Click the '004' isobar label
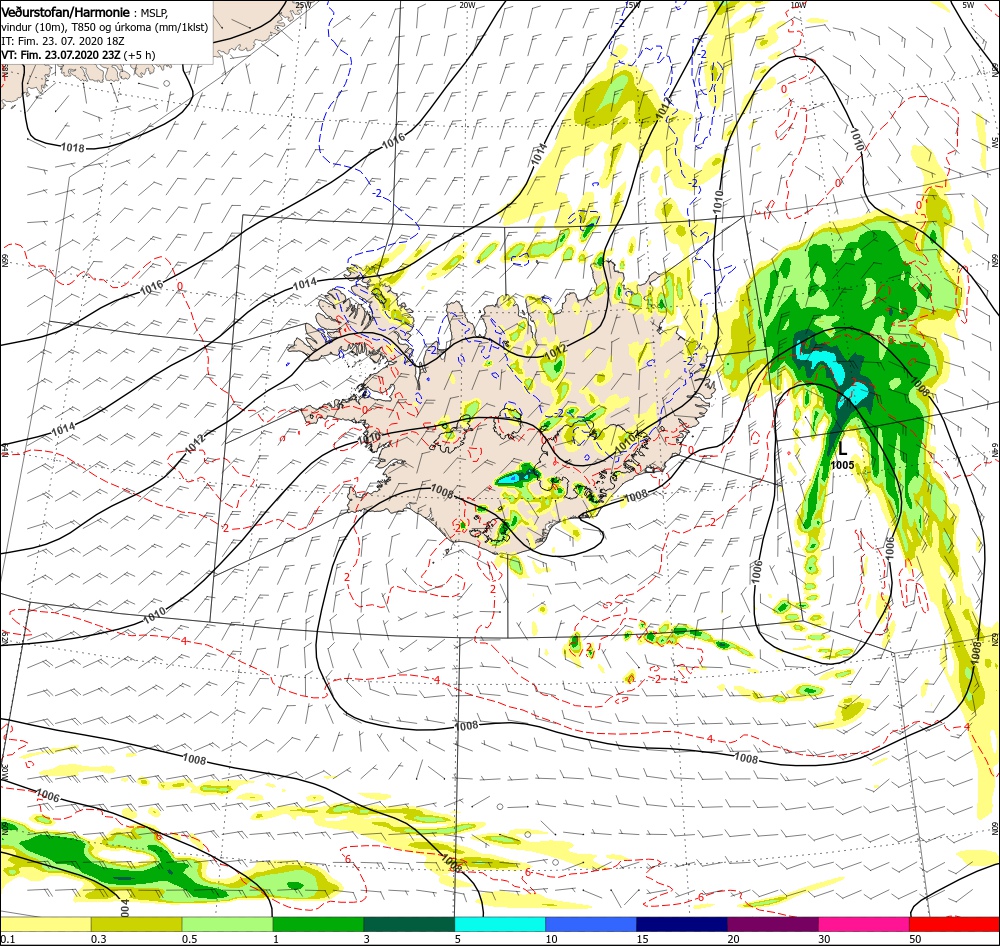The height and width of the screenshot is (946, 1000). [125, 908]
